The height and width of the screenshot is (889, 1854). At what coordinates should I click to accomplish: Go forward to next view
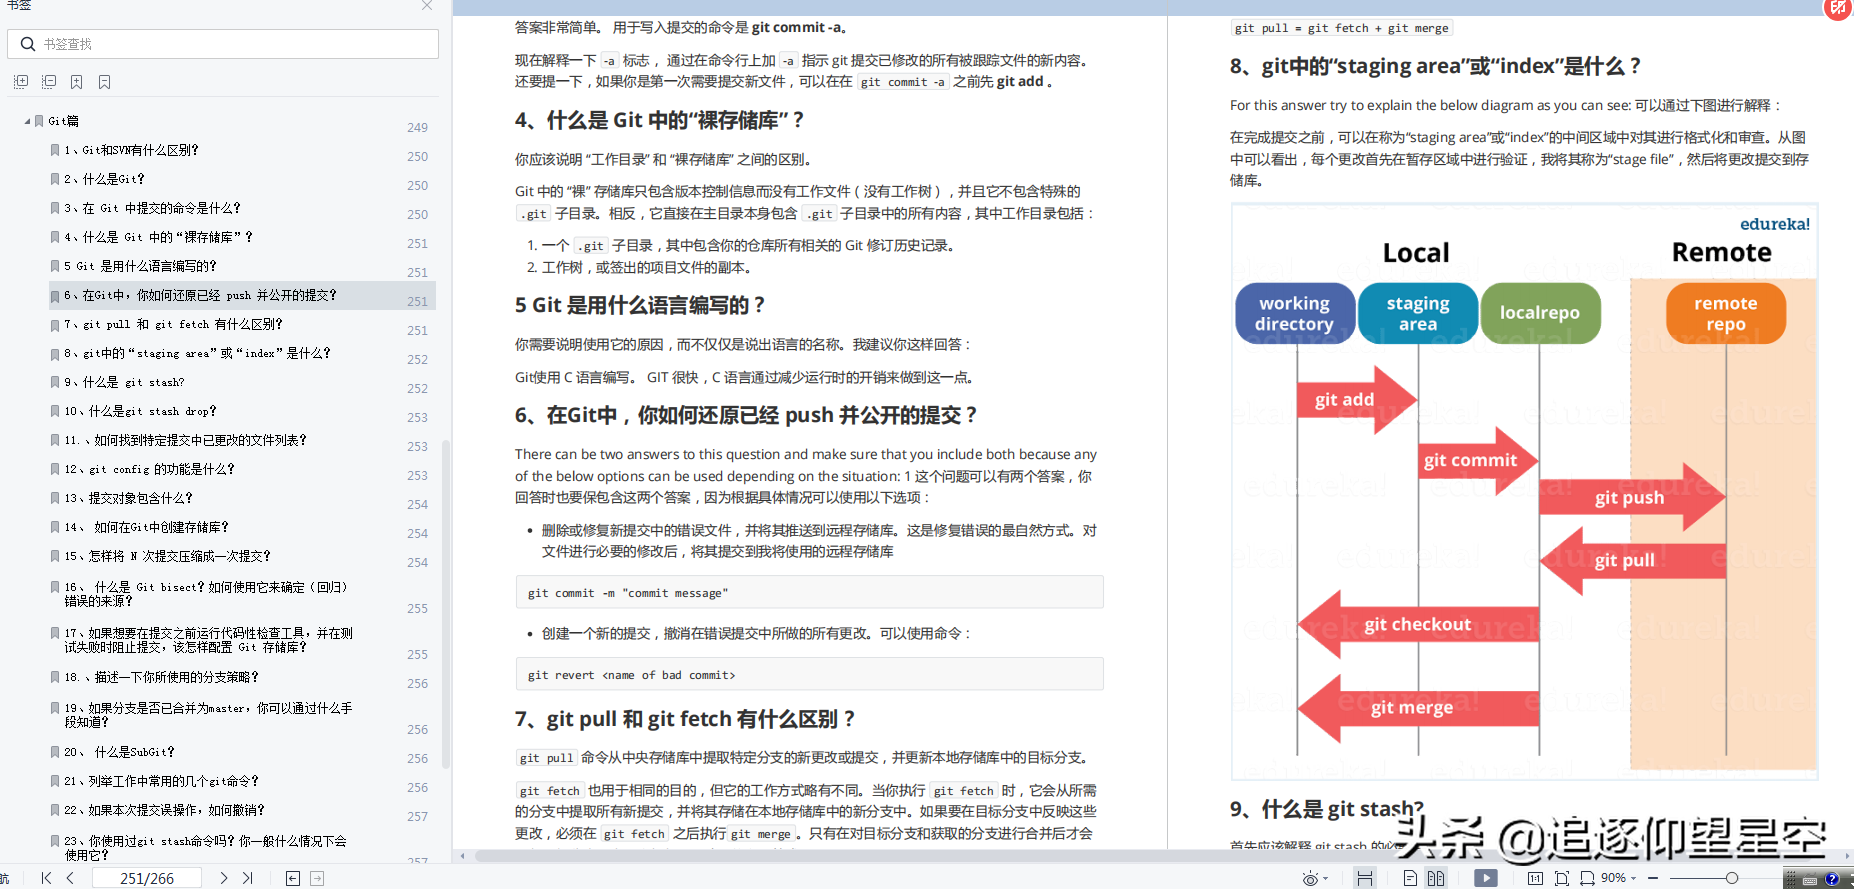point(317,878)
